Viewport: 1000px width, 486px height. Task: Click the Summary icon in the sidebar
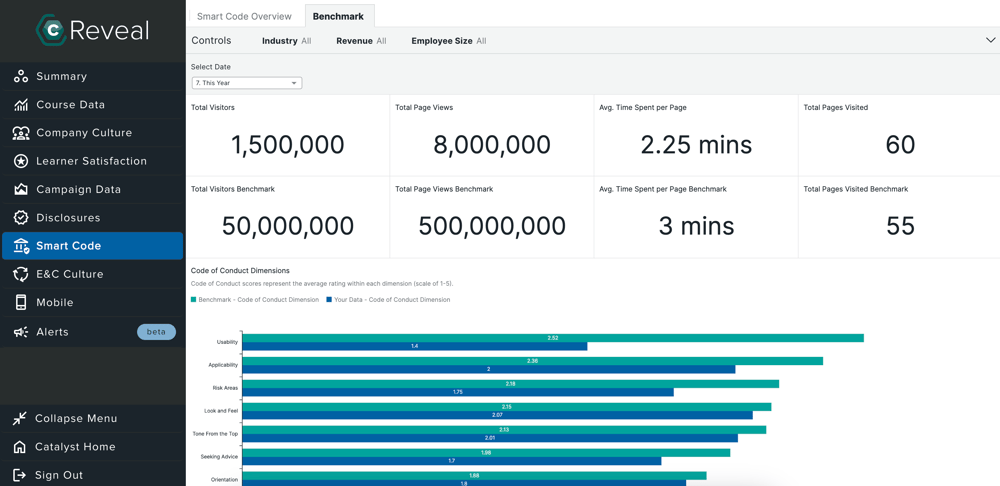click(20, 77)
